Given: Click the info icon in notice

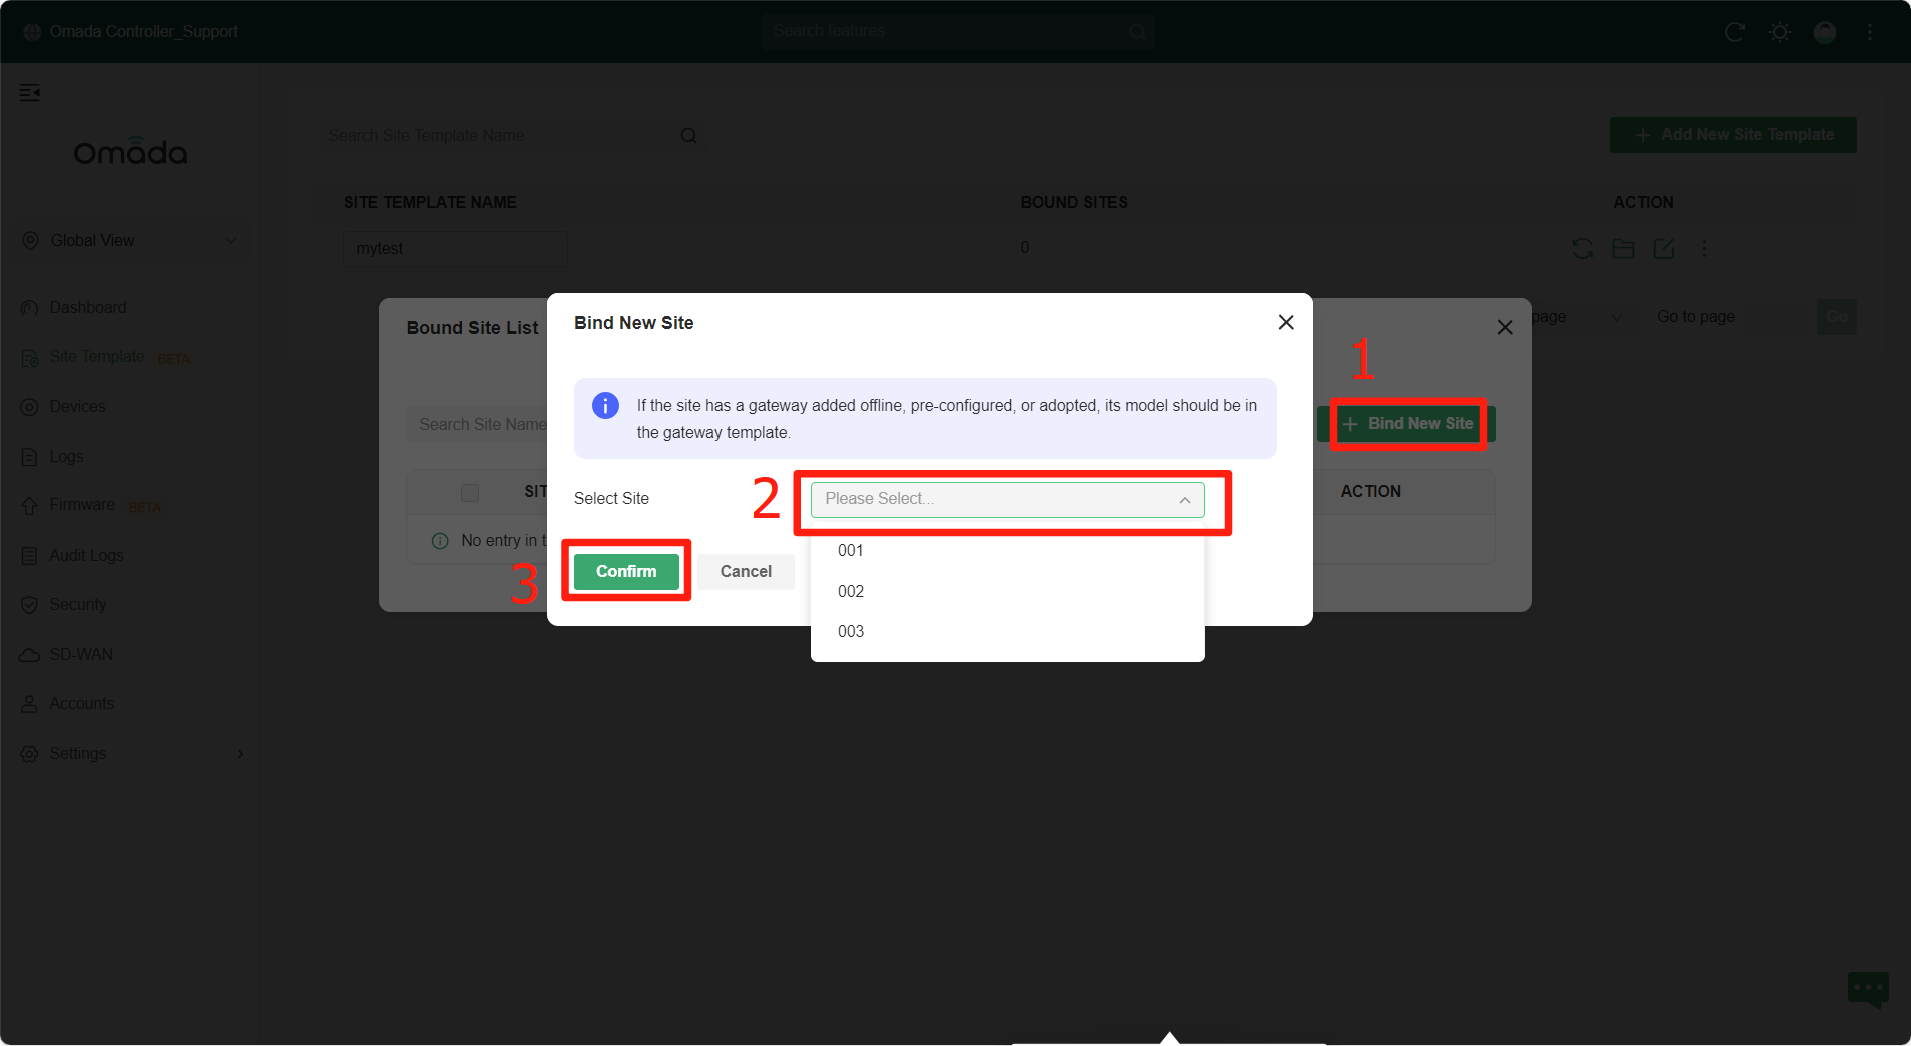Looking at the screenshot, I should (605, 405).
